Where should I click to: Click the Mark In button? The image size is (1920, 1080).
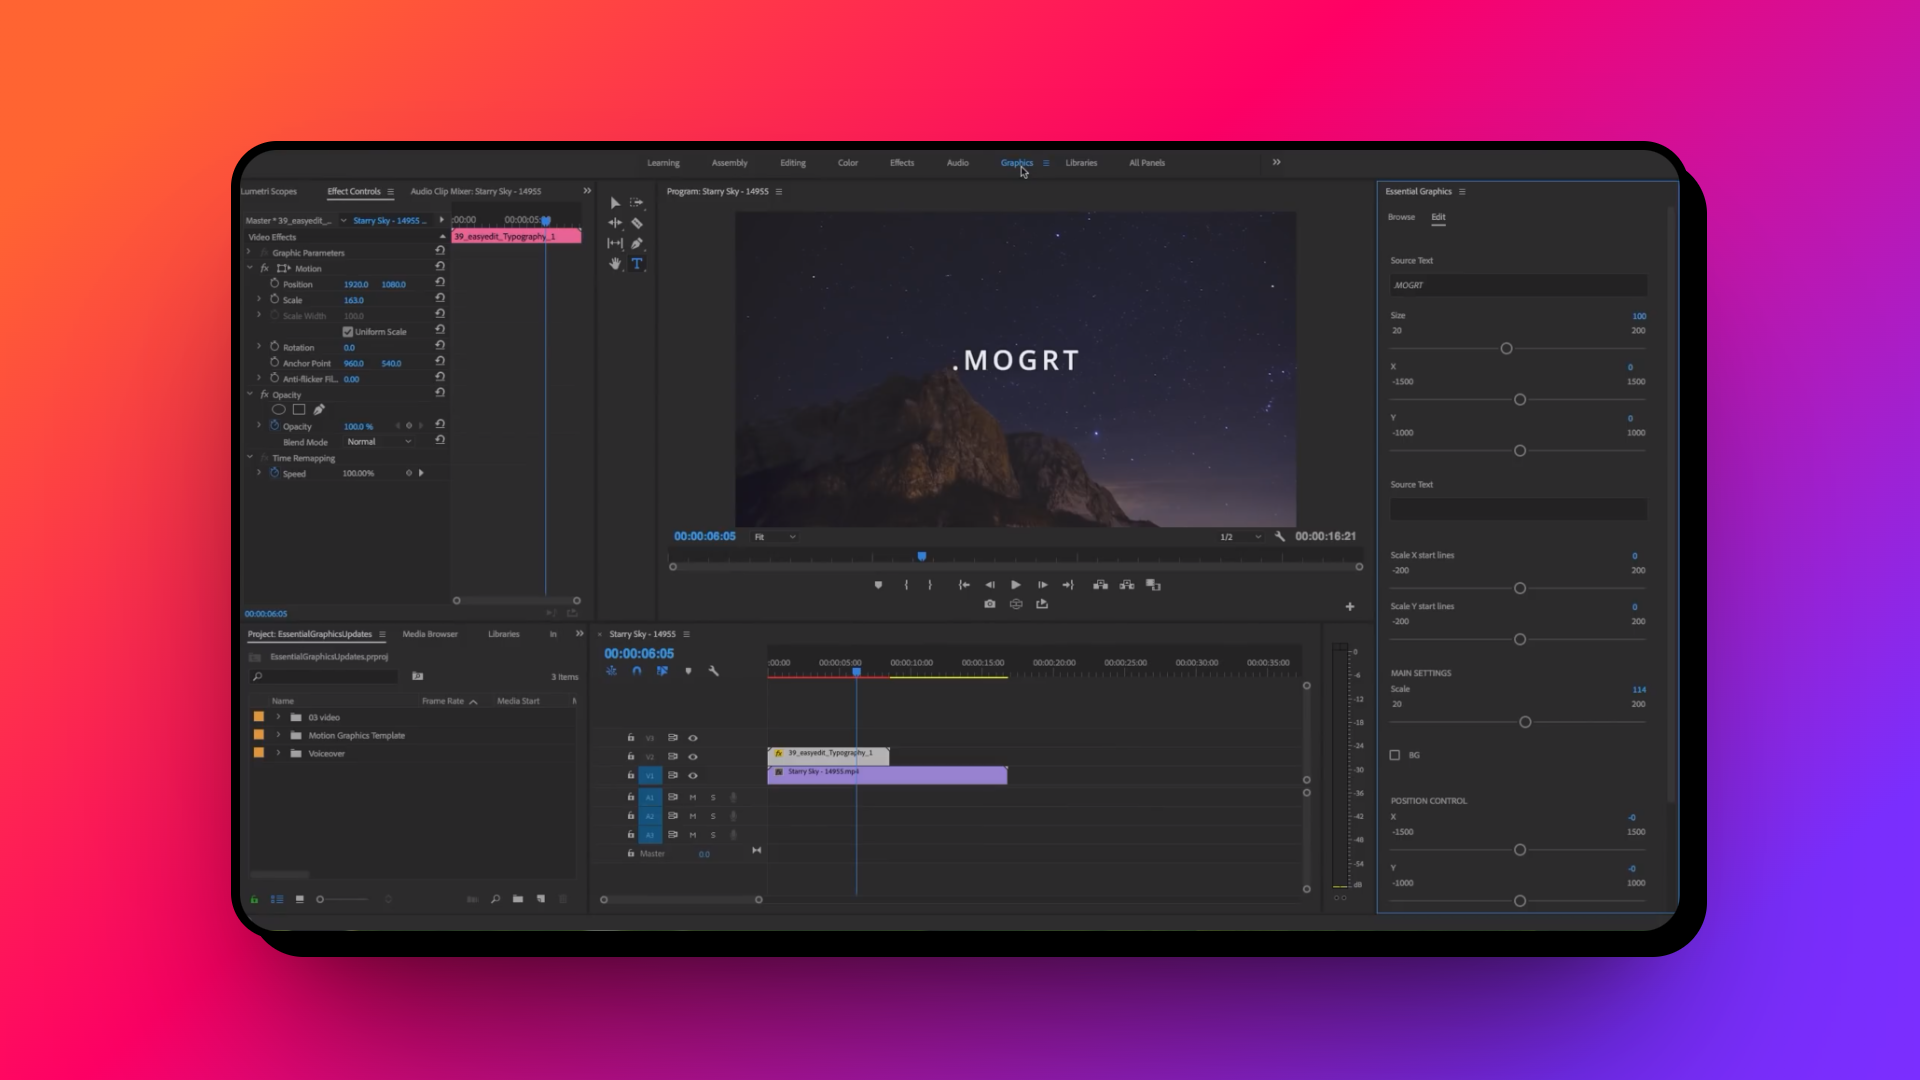pyautogui.click(x=907, y=584)
